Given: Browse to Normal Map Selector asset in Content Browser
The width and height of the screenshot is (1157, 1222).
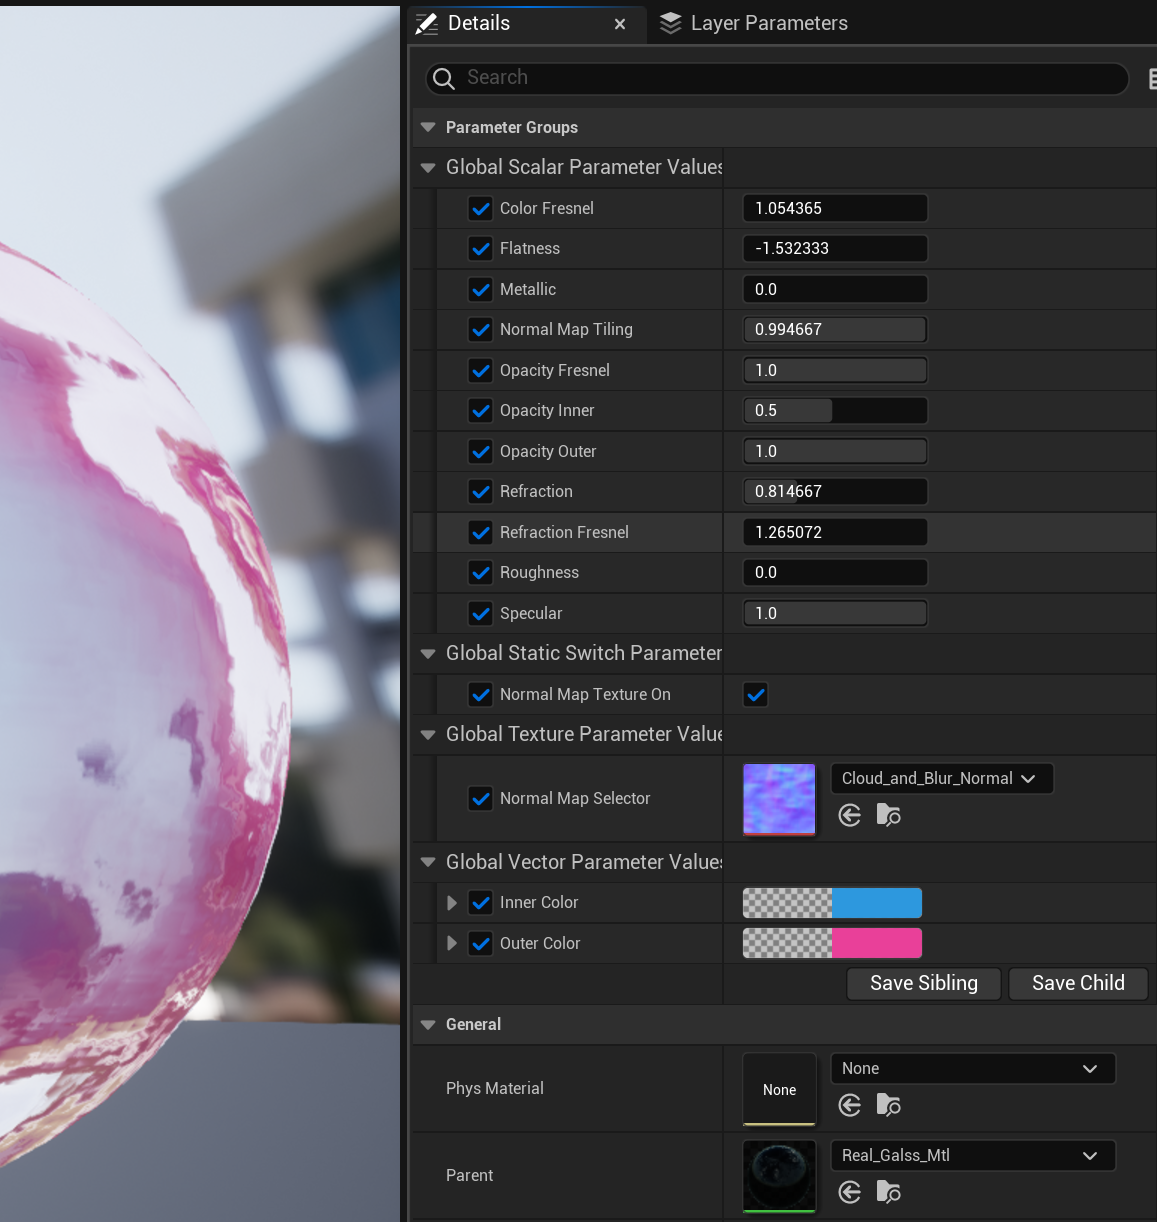Looking at the screenshot, I should [888, 816].
